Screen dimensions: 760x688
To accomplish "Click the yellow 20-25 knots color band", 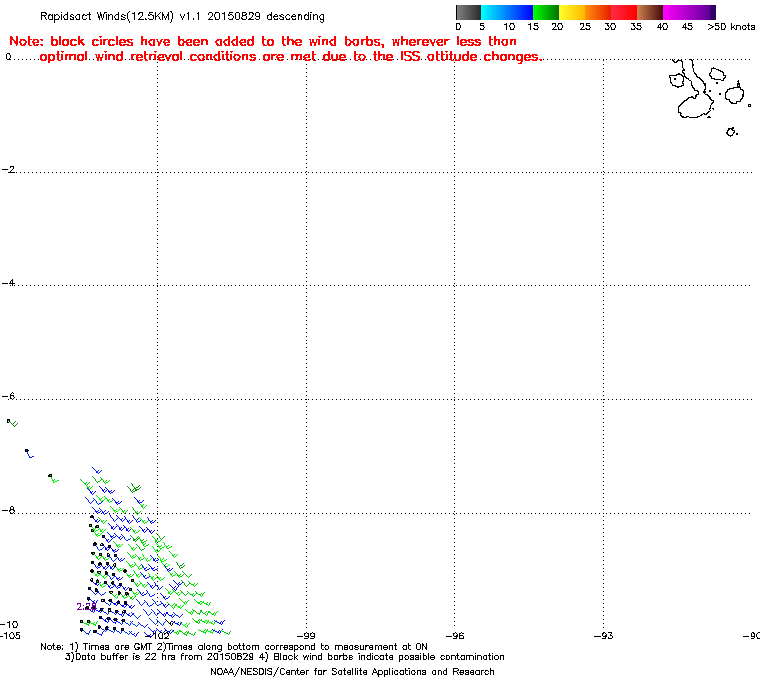I will point(572,12).
